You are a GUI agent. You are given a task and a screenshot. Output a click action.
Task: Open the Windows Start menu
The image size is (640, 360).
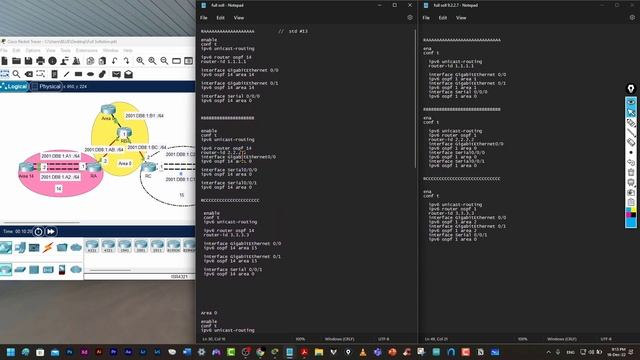[x=11, y=352]
